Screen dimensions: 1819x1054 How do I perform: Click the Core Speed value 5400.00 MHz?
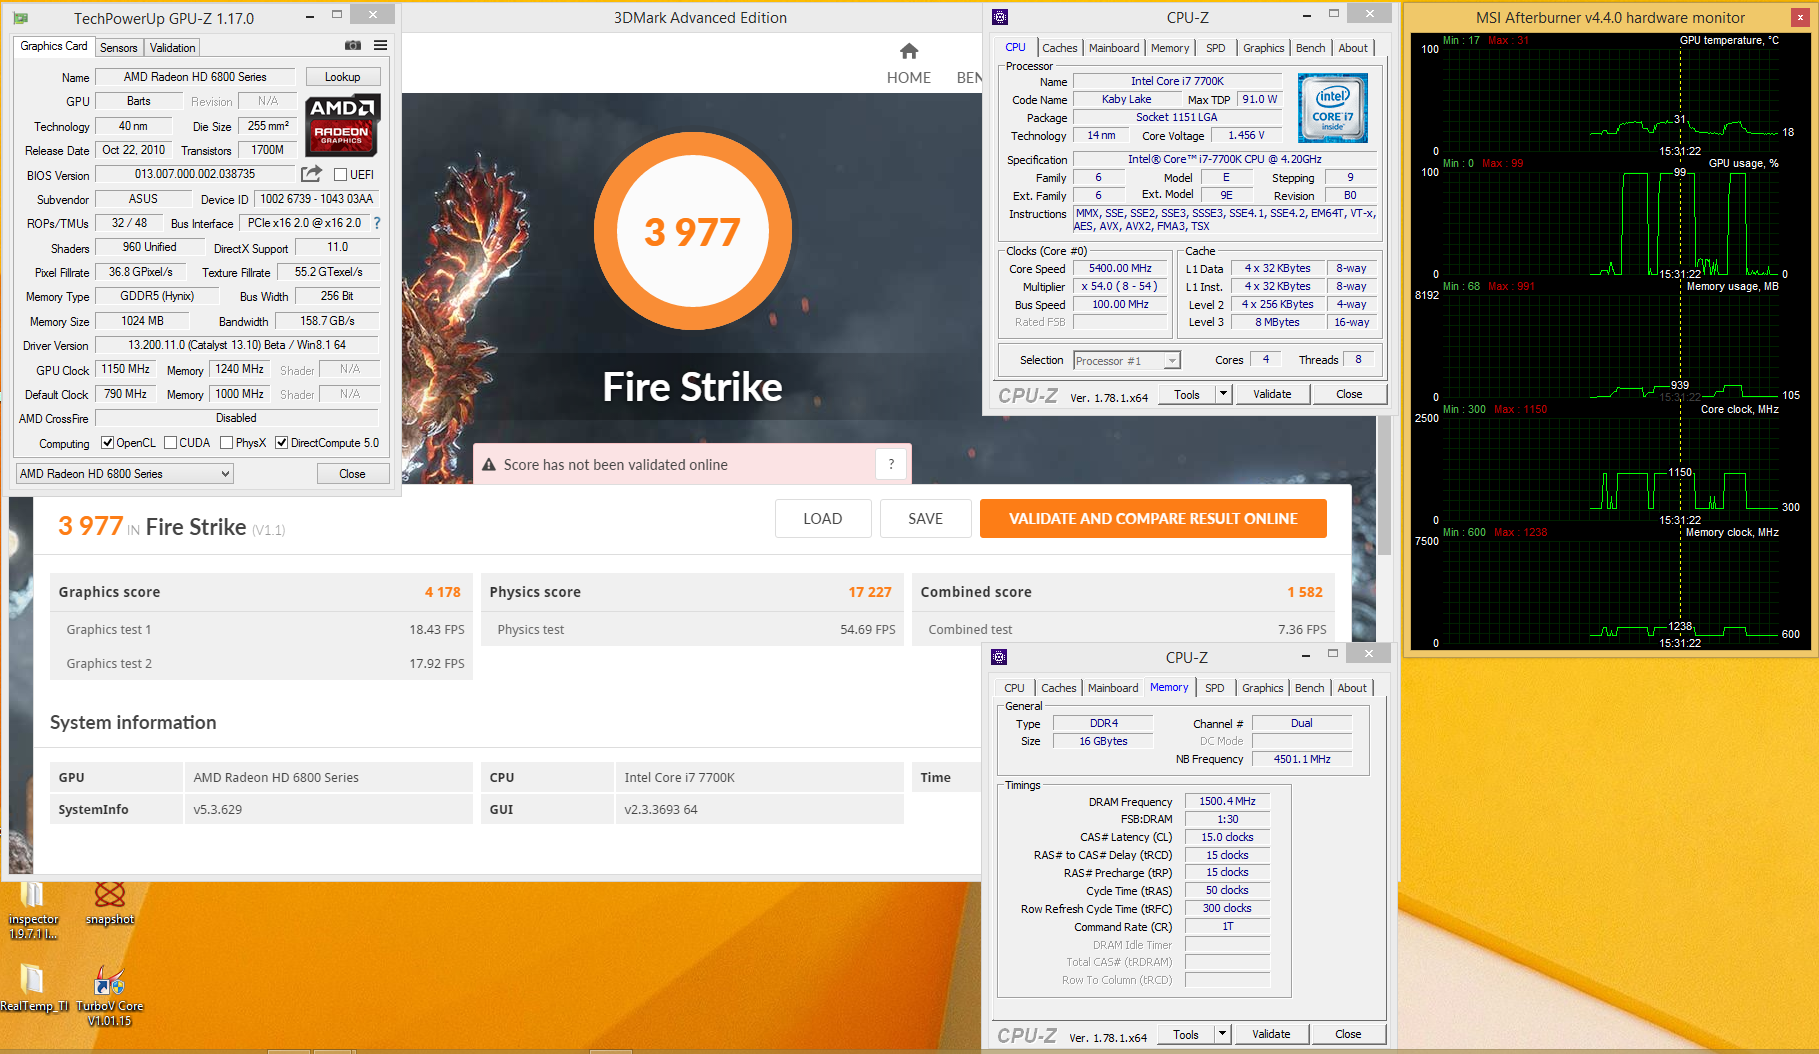tap(1120, 268)
